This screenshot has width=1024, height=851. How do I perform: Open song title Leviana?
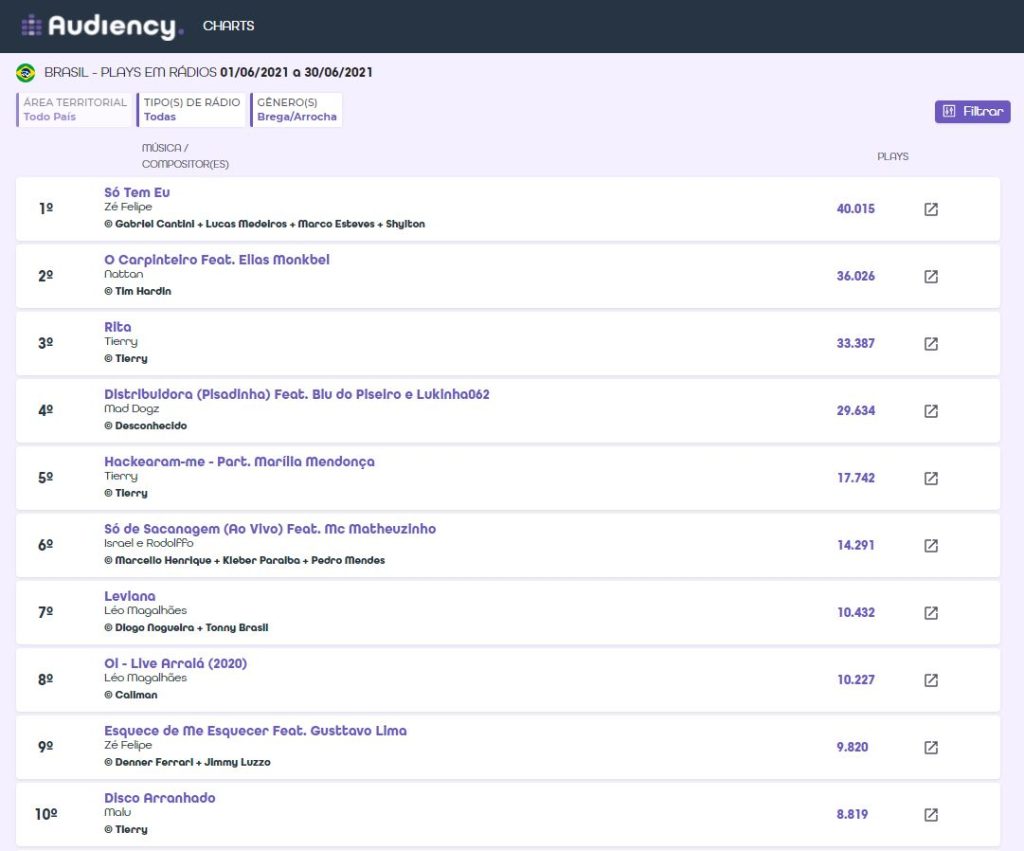click(x=130, y=596)
